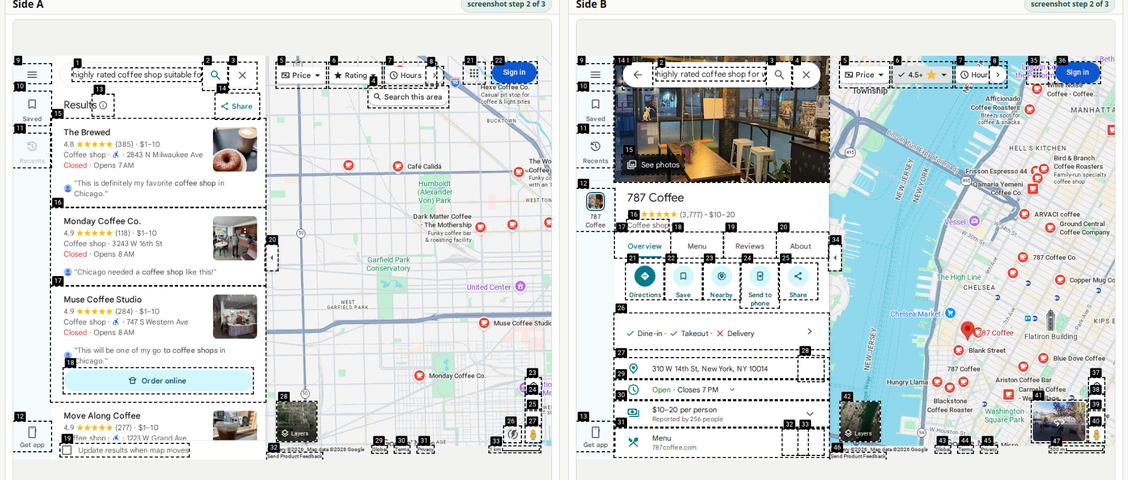This screenshot has width=1128, height=480.
Task: Open the Street View thumbnail in Side B
Action: pos(1058,421)
